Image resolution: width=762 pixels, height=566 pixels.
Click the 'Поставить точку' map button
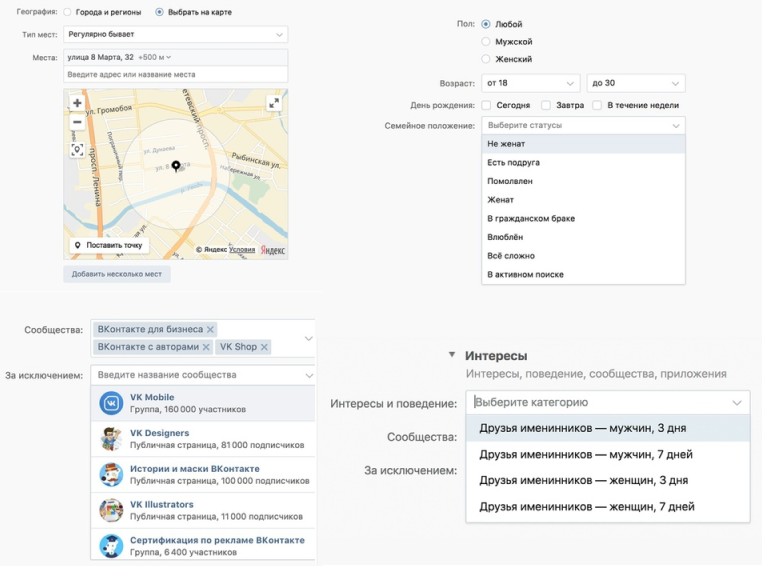108,245
